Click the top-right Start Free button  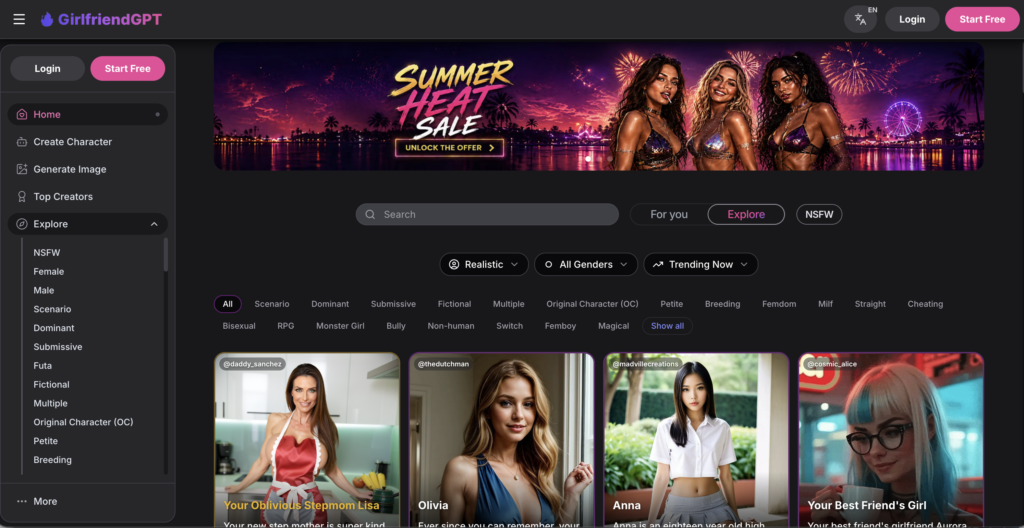click(982, 20)
